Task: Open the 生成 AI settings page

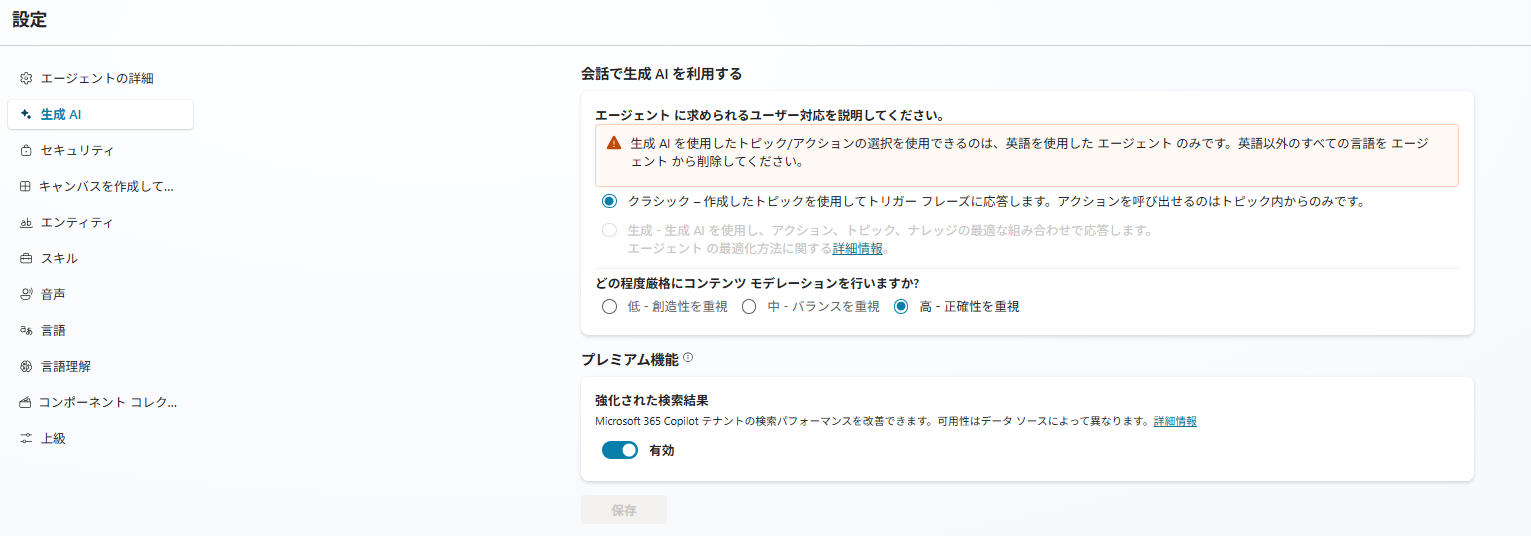Action: coord(100,114)
